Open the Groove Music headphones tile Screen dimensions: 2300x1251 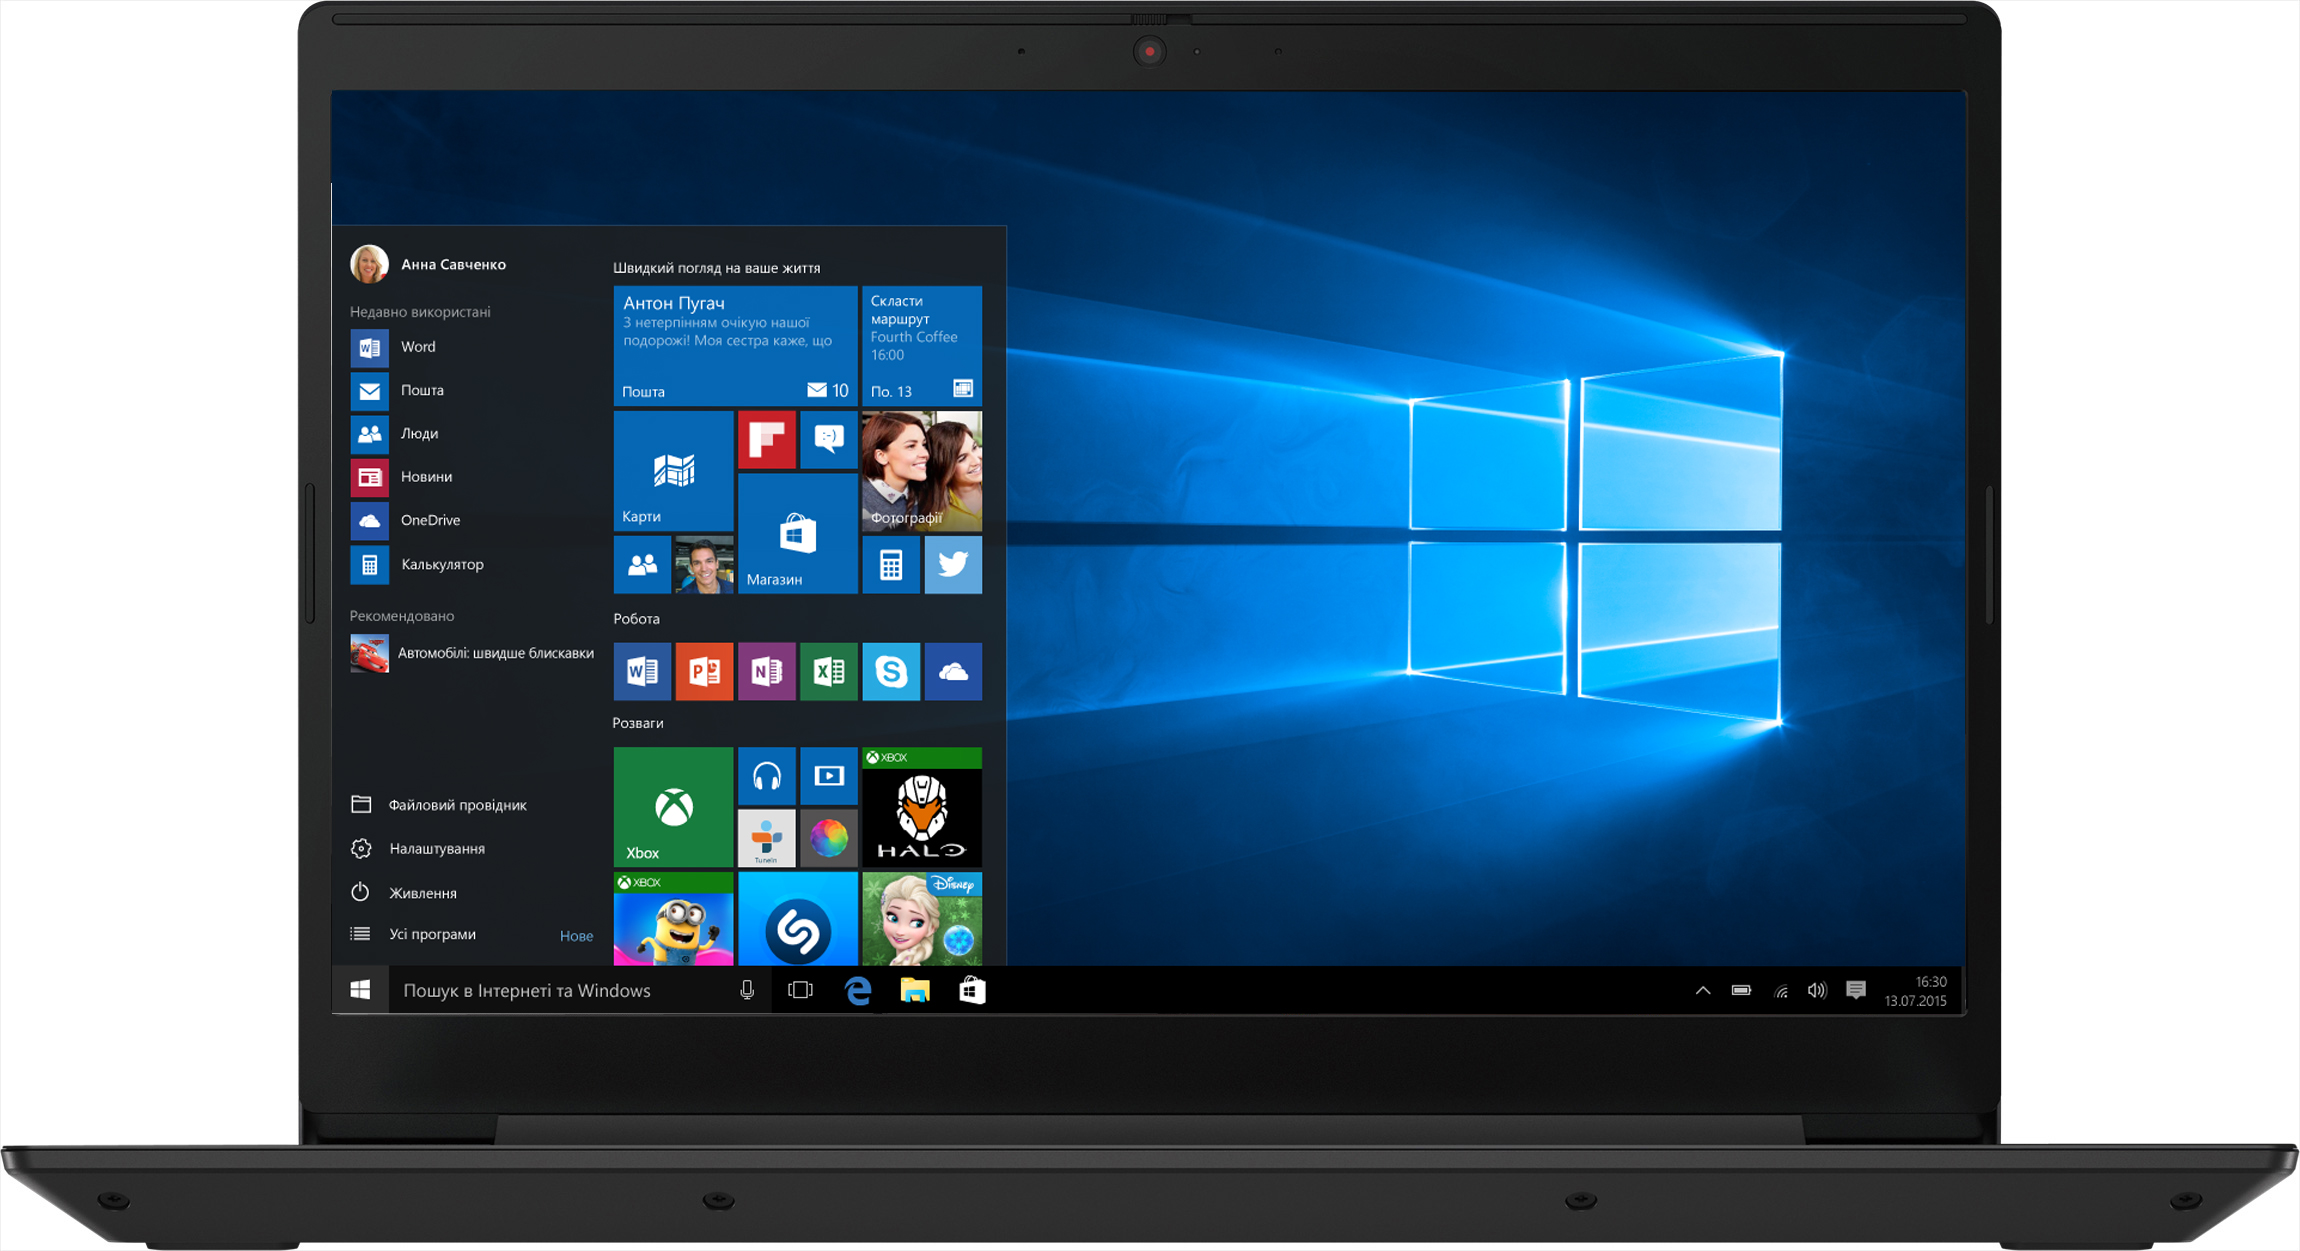(767, 776)
